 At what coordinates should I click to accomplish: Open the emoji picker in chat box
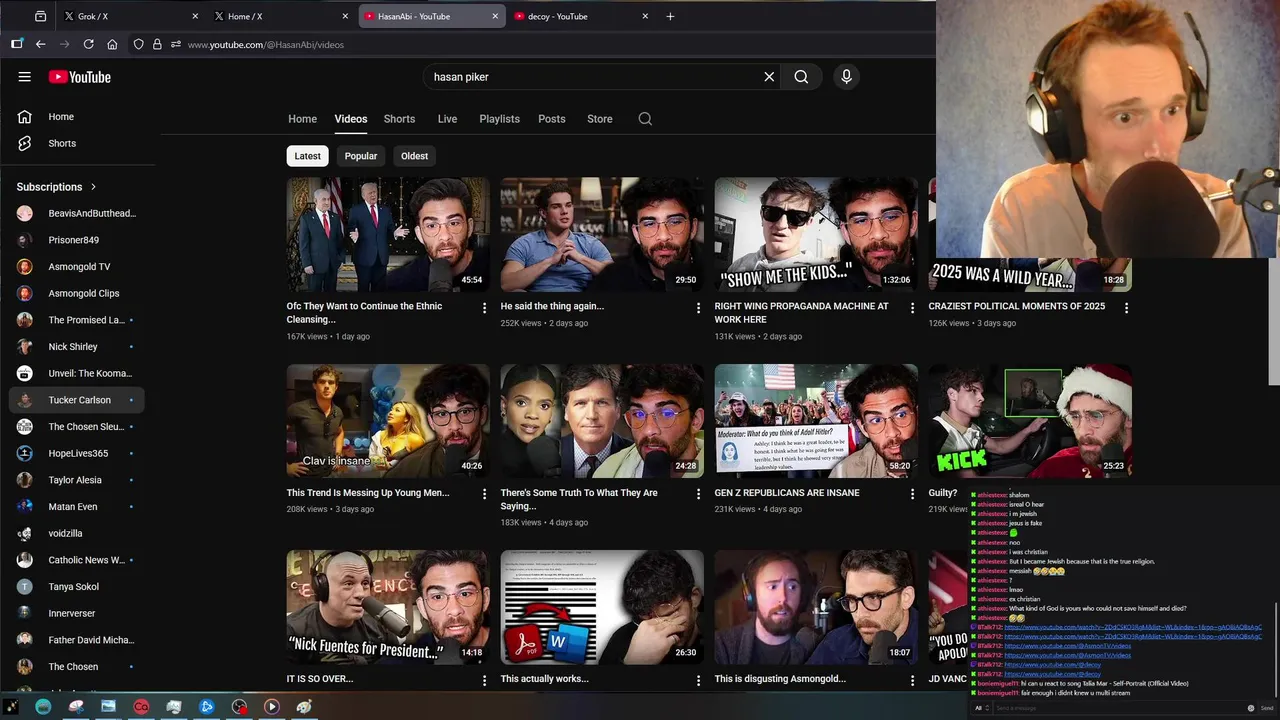coord(1251,708)
